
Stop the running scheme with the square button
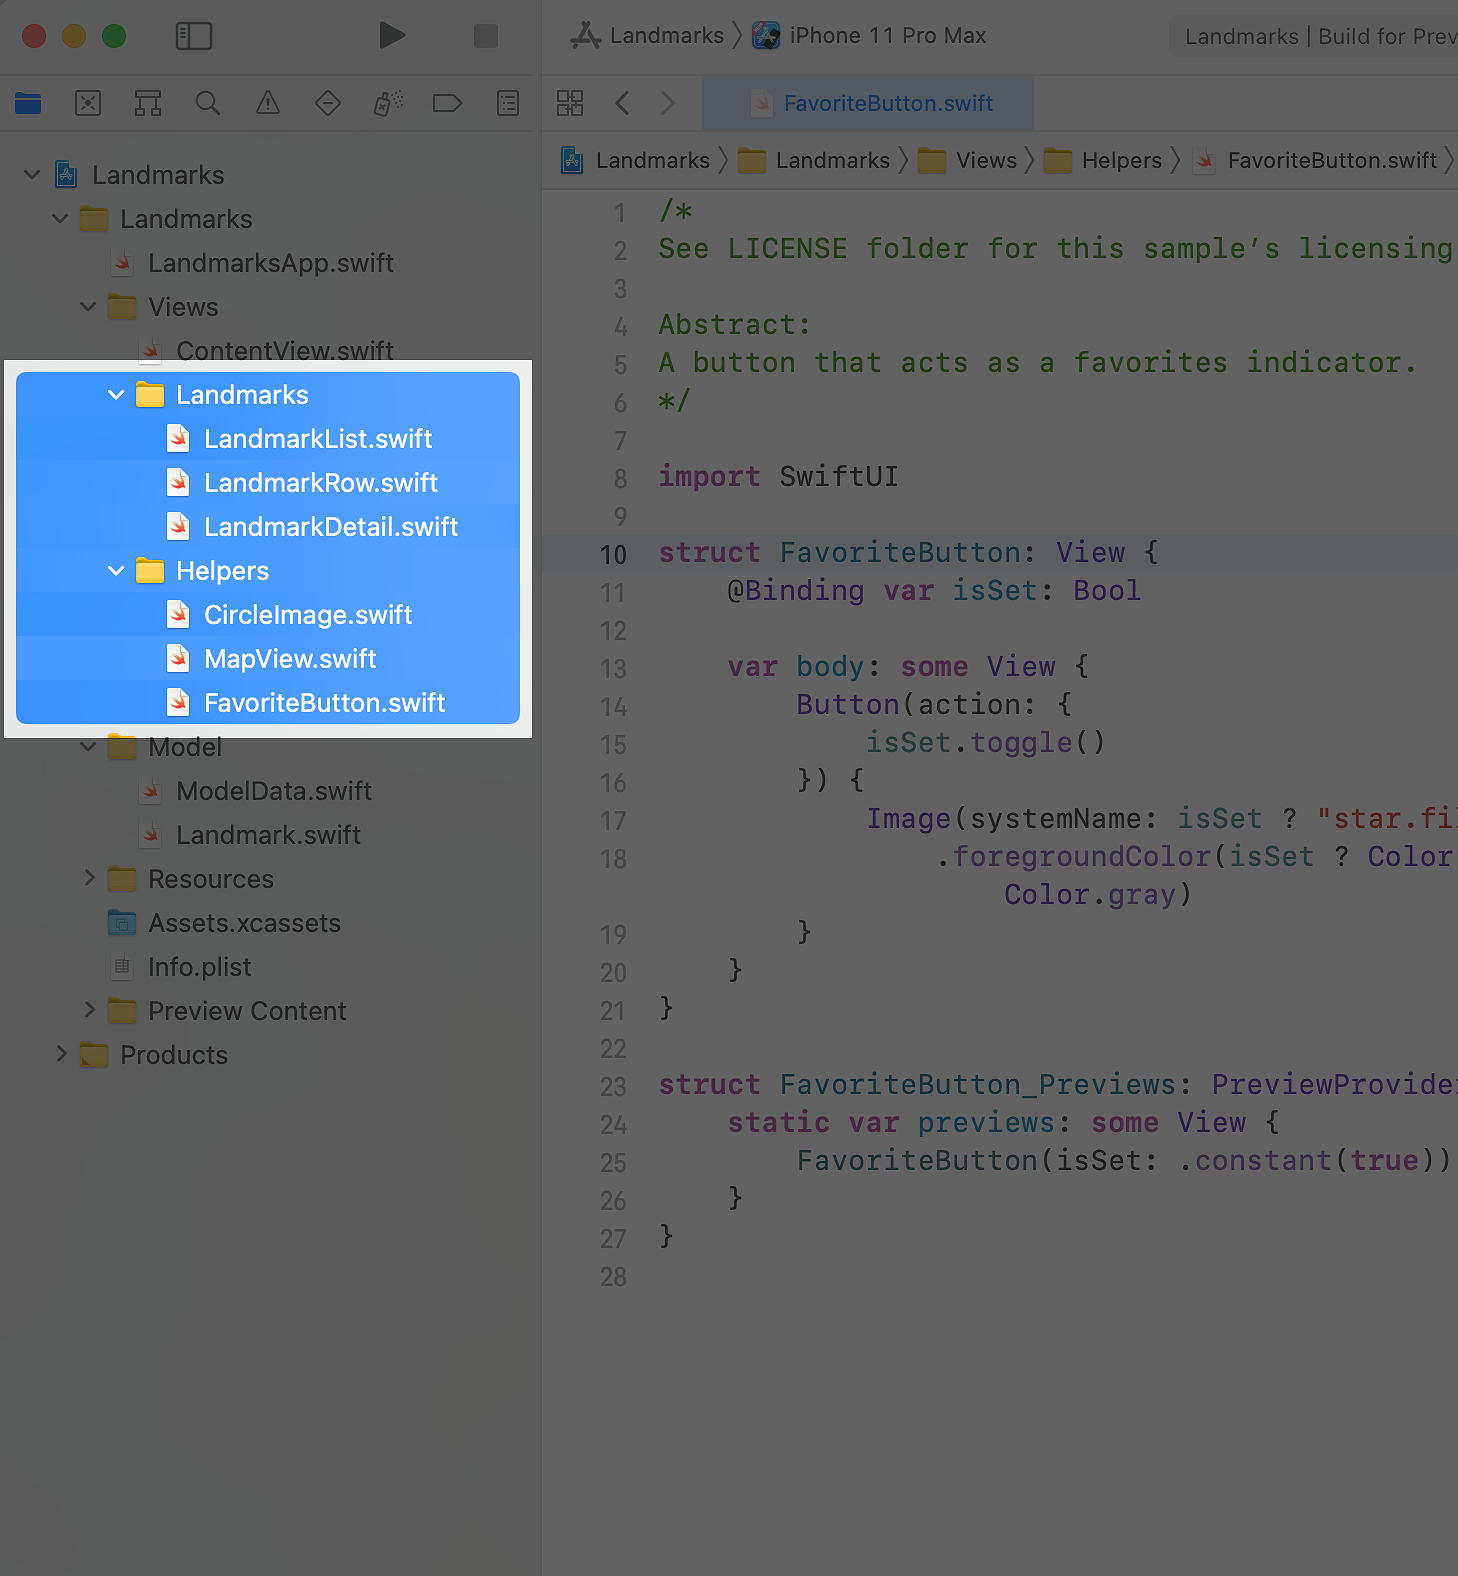point(486,36)
